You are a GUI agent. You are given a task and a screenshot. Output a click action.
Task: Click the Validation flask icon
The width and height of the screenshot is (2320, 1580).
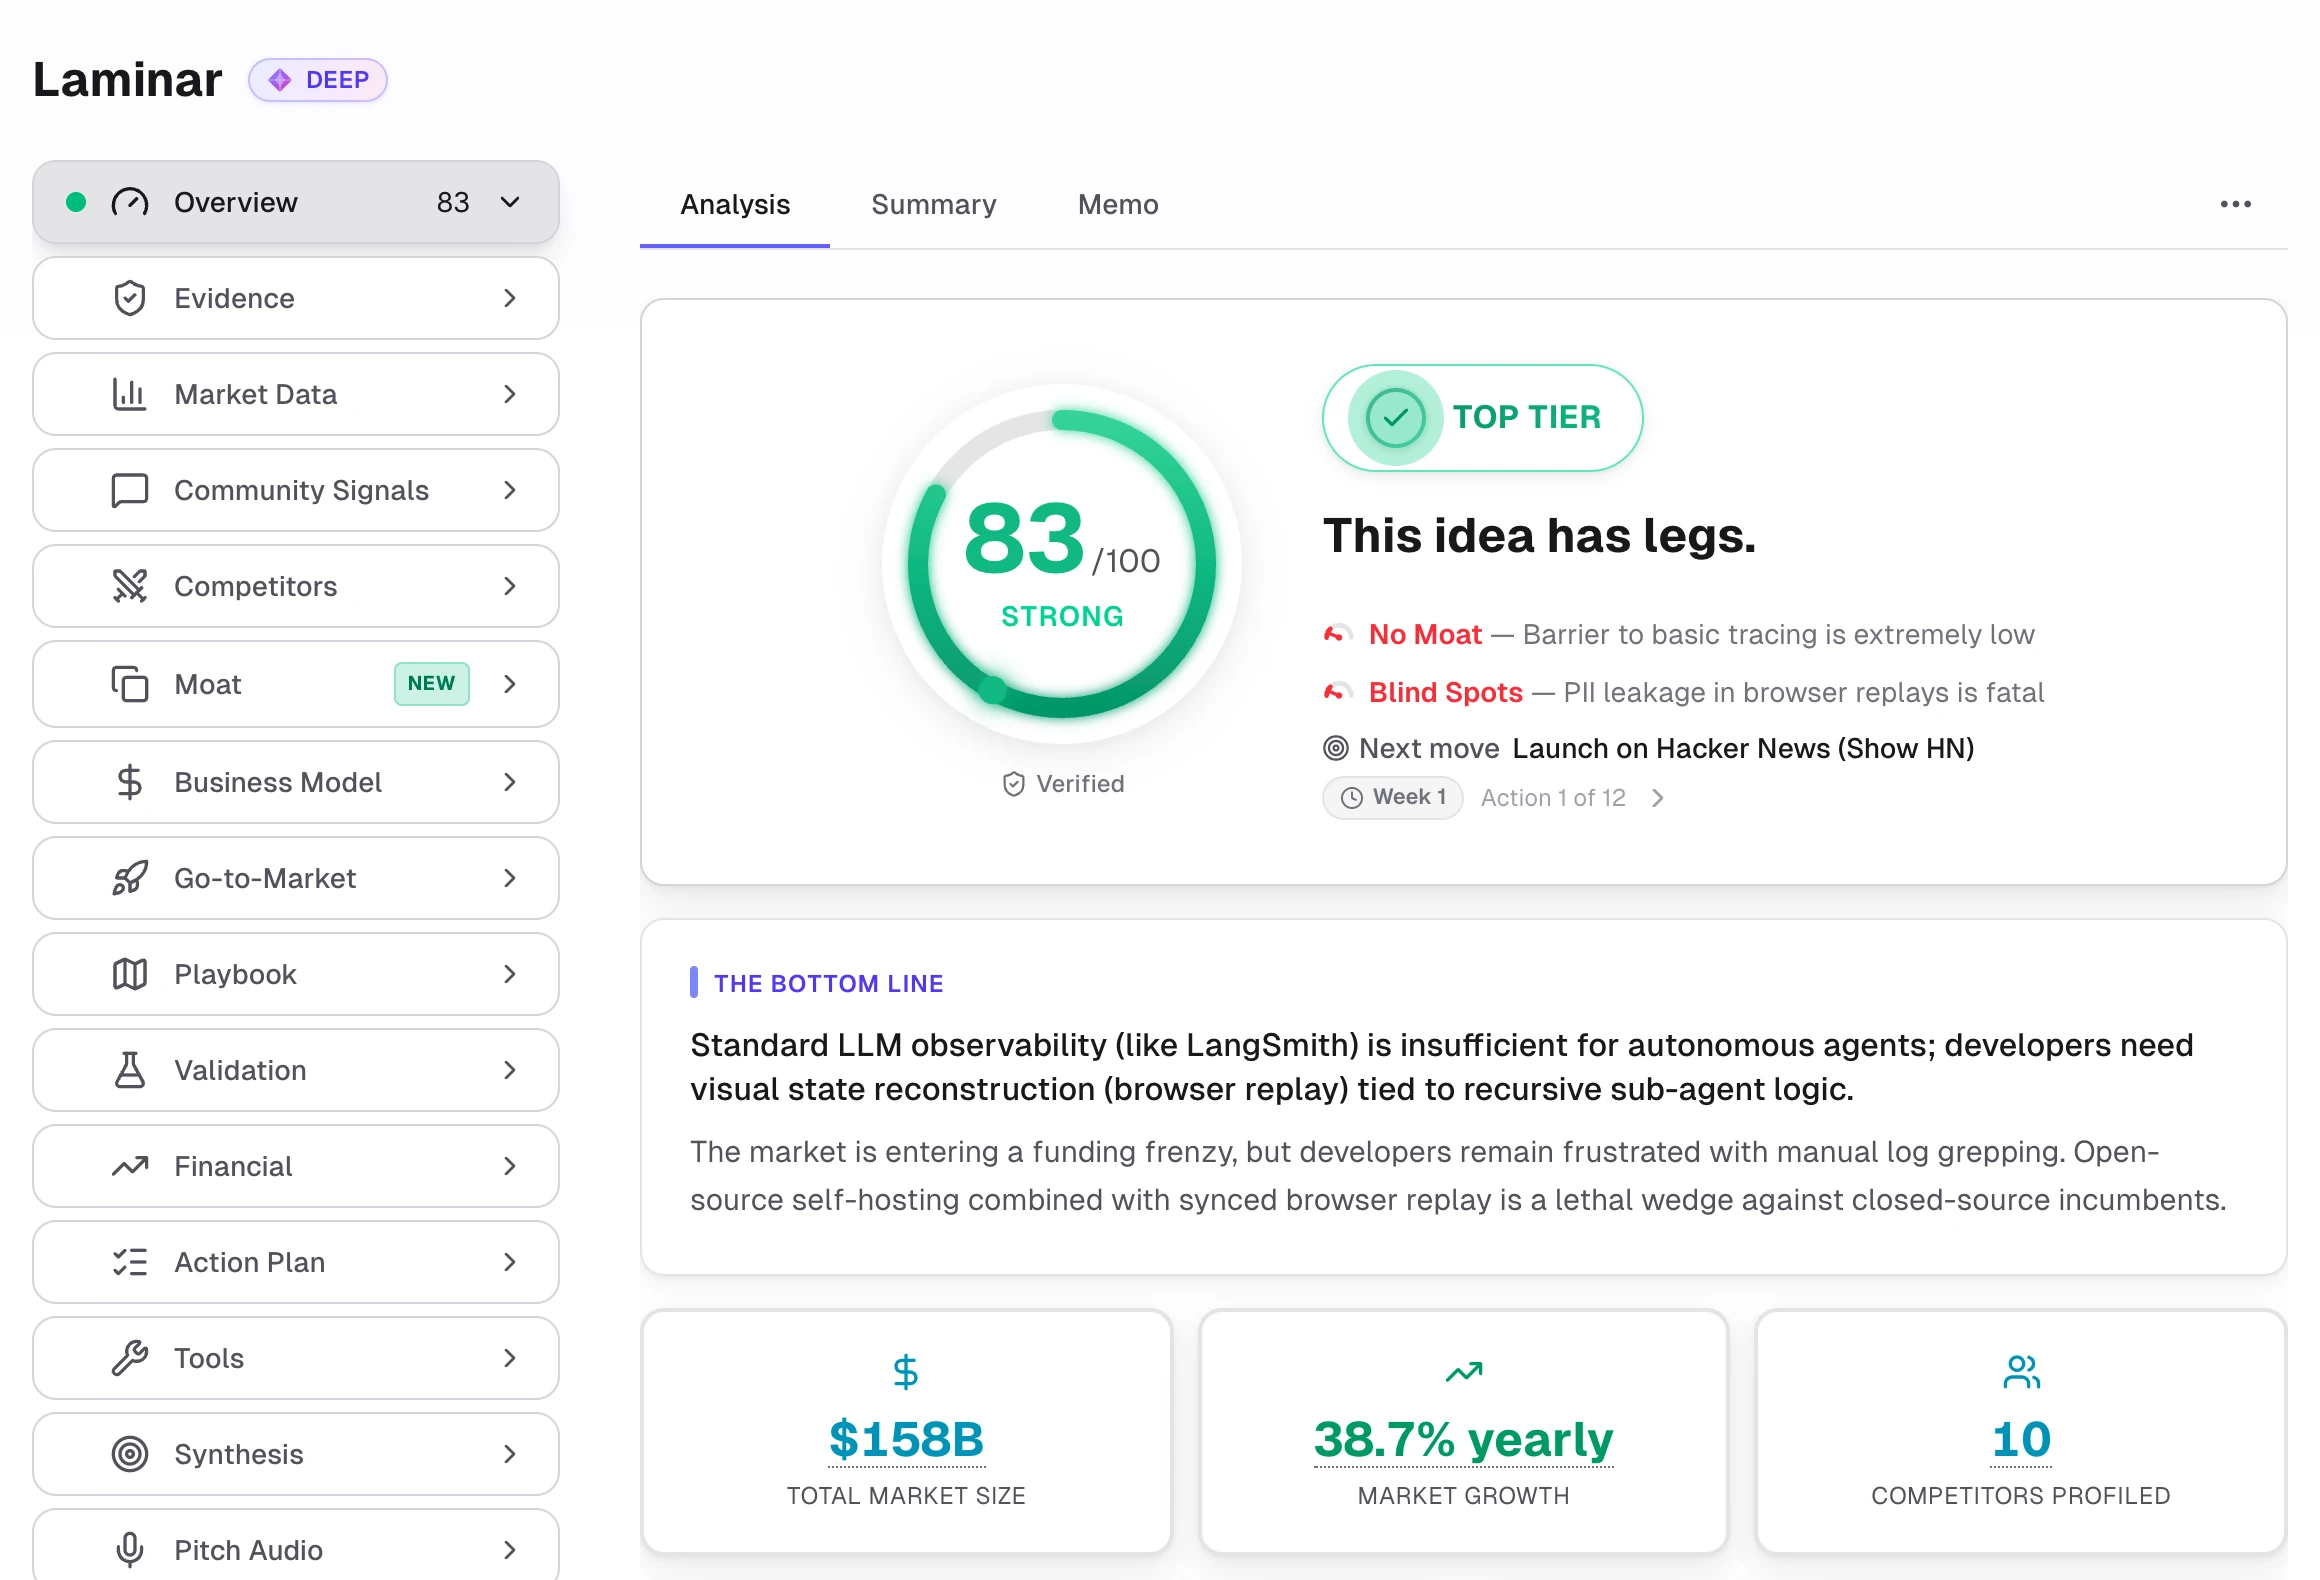130,1070
